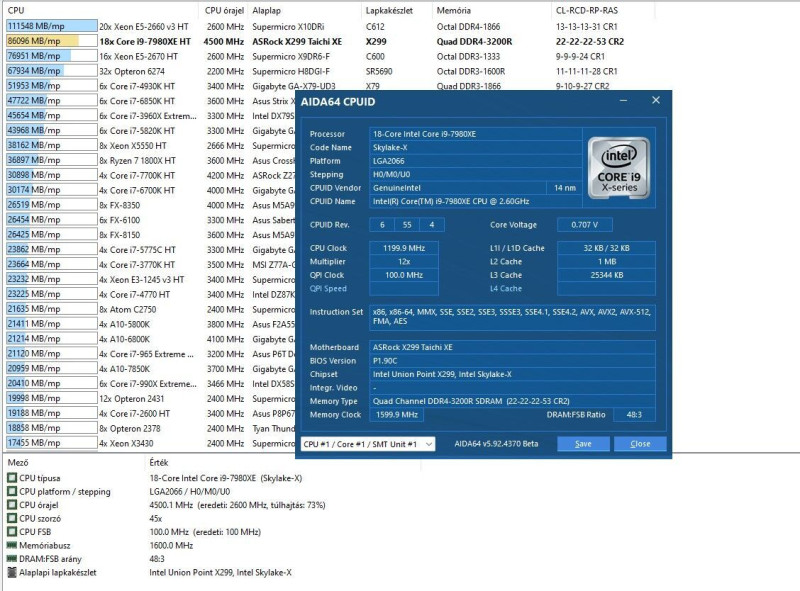Close the AIDA64 CPUID window with X

click(656, 101)
